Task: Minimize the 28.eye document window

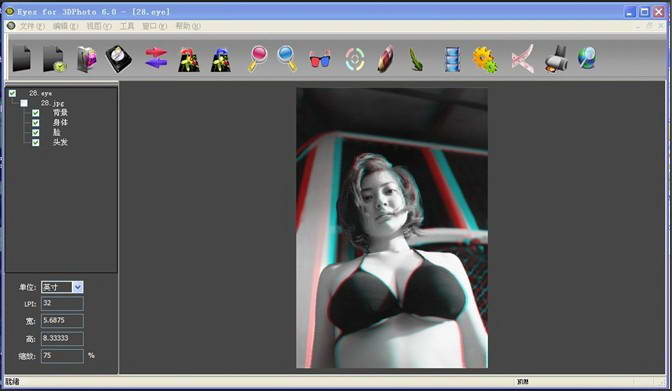Action: 638,26
